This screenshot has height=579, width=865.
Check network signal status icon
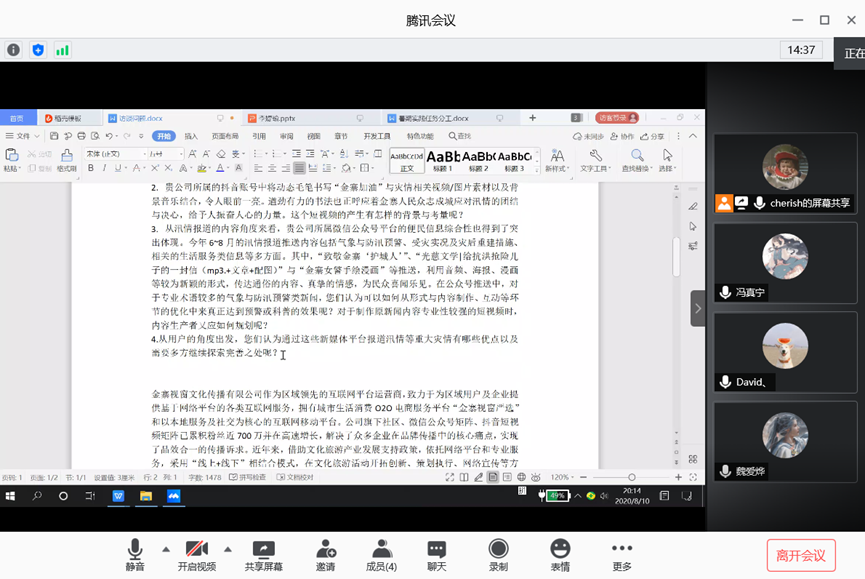point(62,49)
